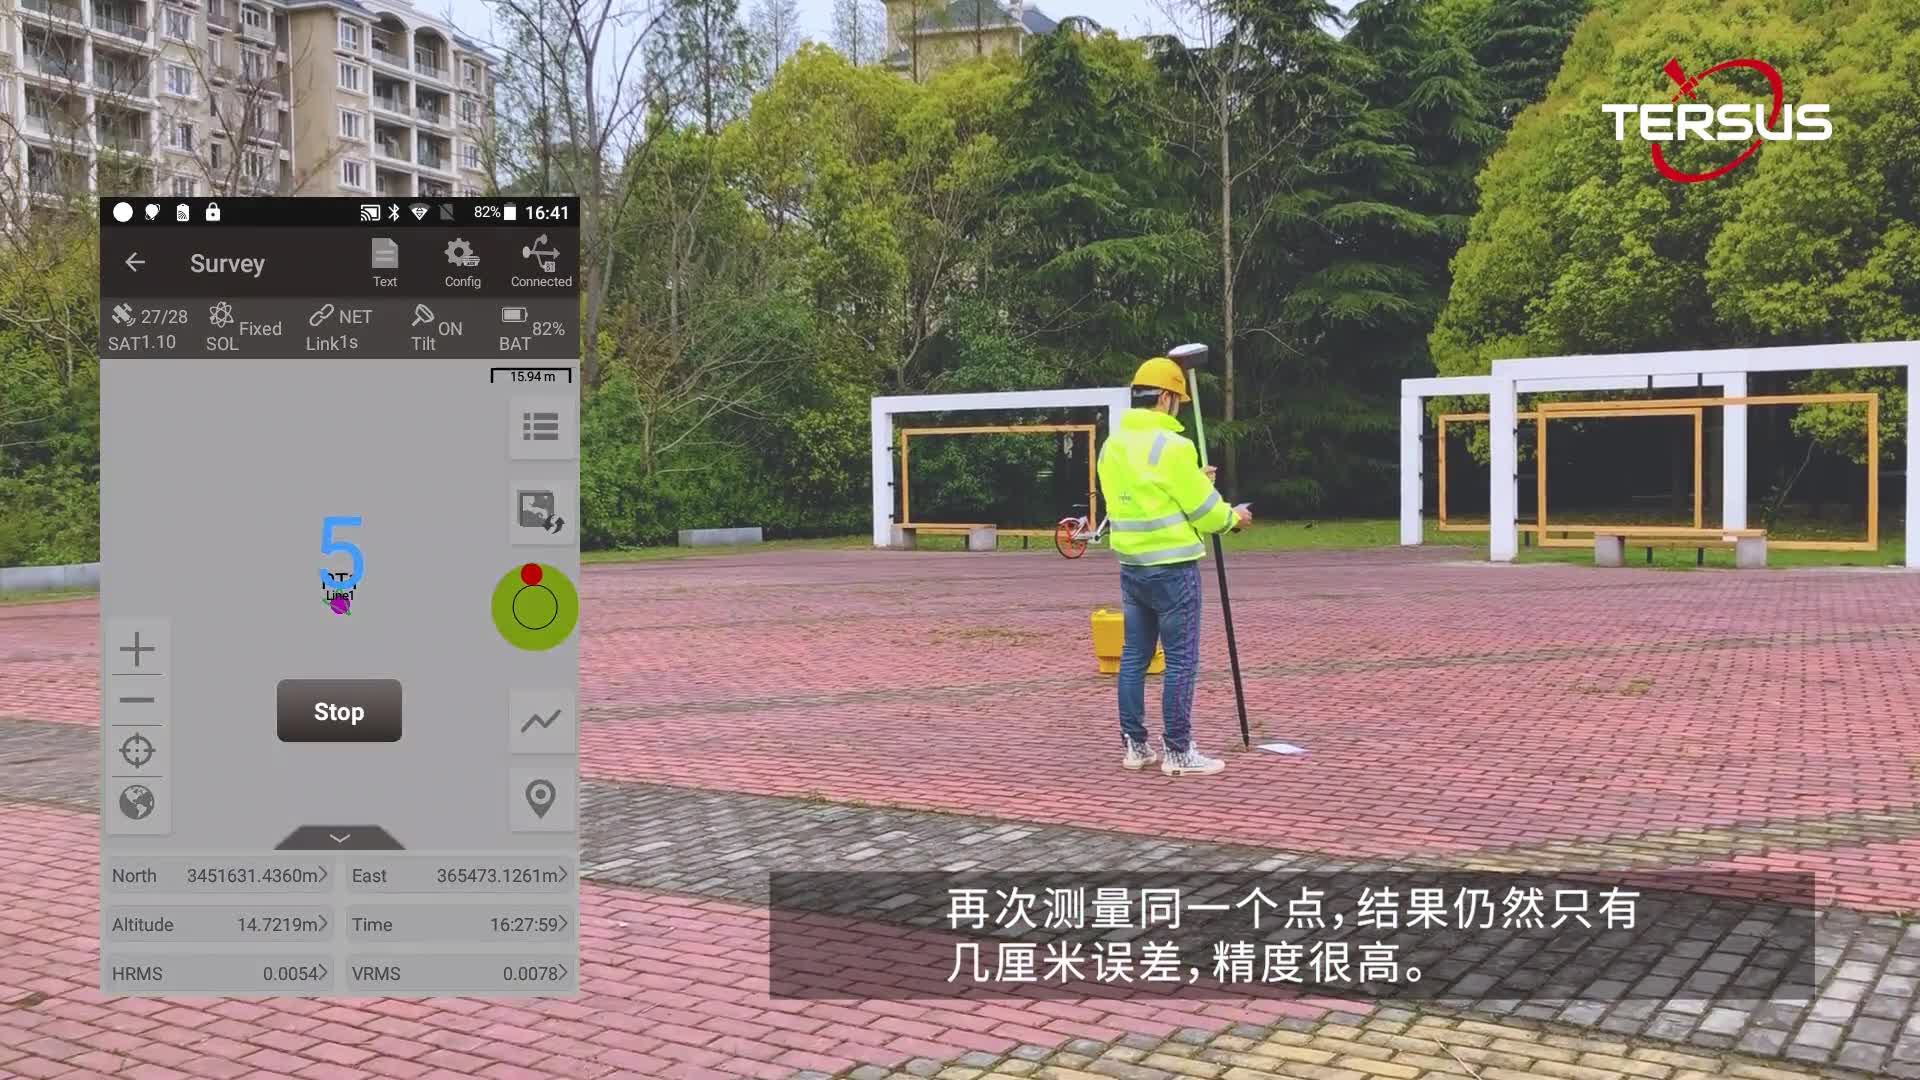Navigate back using back arrow
Image resolution: width=1920 pixels, height=1080 pixels.
point(136,262)
